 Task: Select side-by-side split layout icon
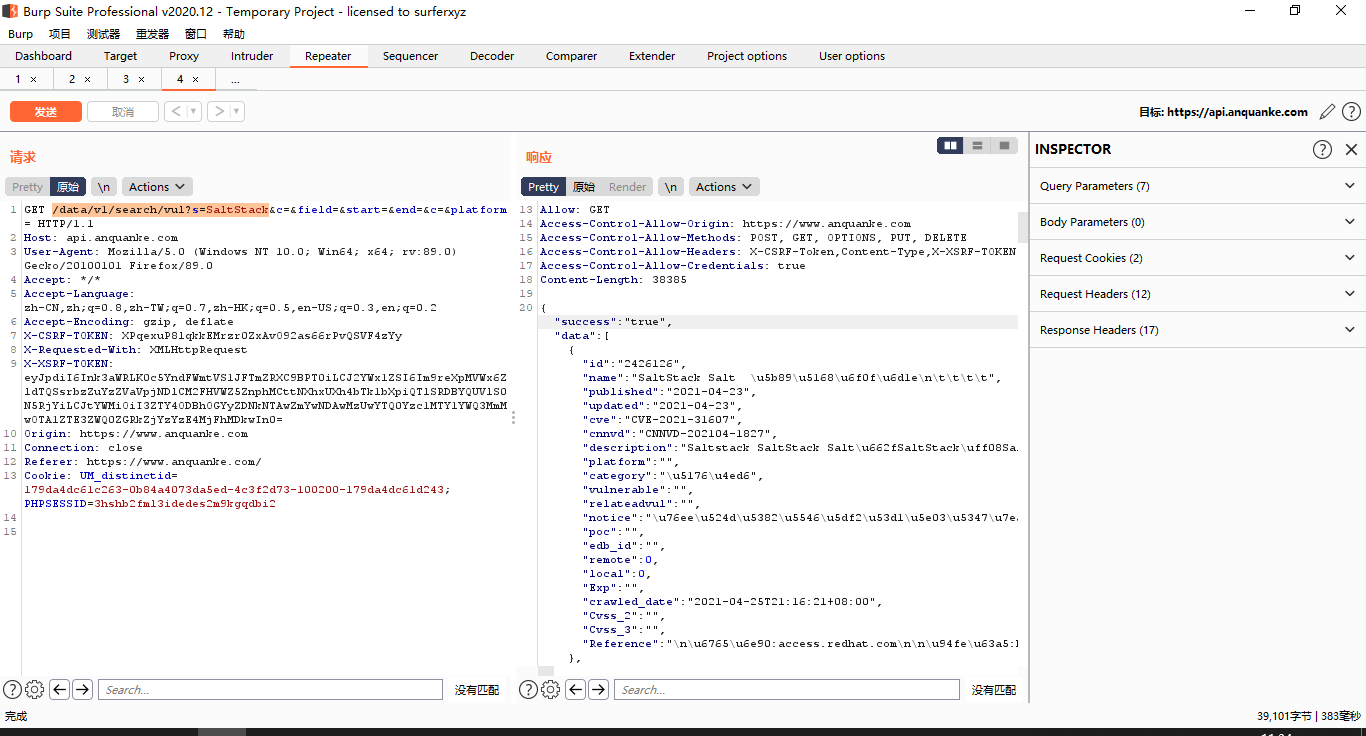pyautogui.click(x=950, y=146)
